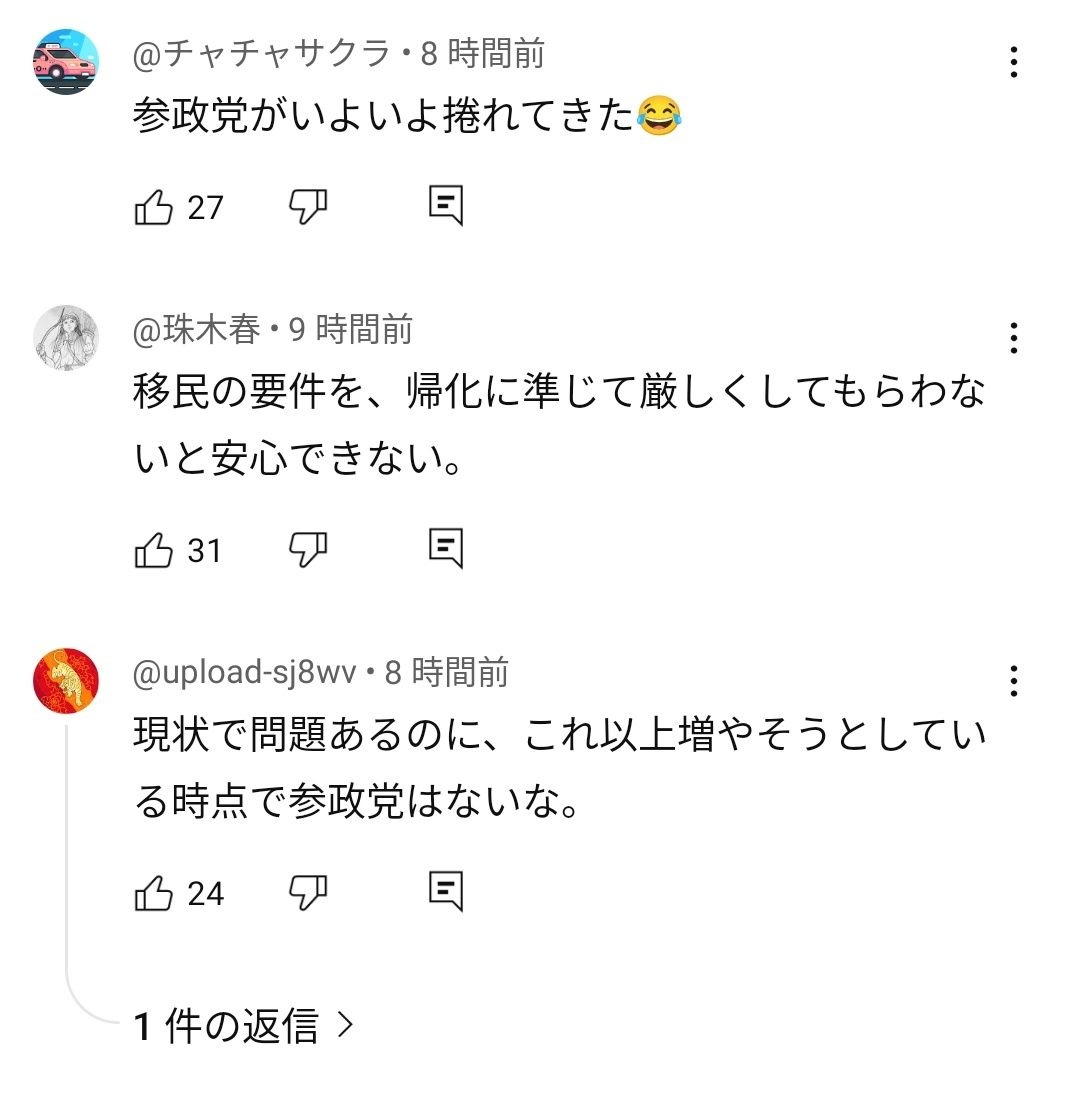
Task: Open more options for @upload-sj8wv comment
Action: click(x=1014, y=681)
